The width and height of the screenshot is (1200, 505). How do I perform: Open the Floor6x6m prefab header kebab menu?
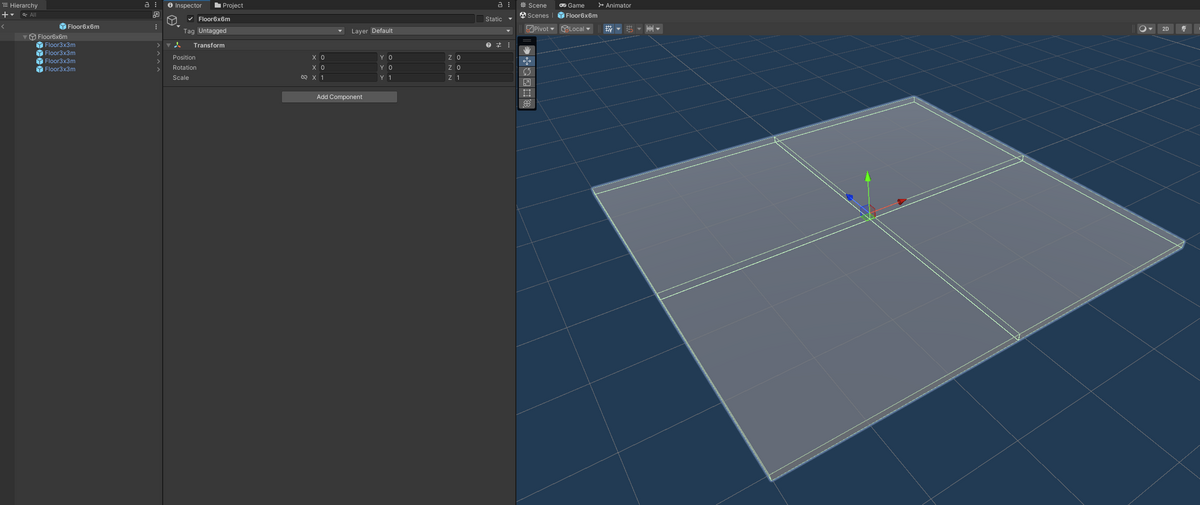click(x=156, y=27)
